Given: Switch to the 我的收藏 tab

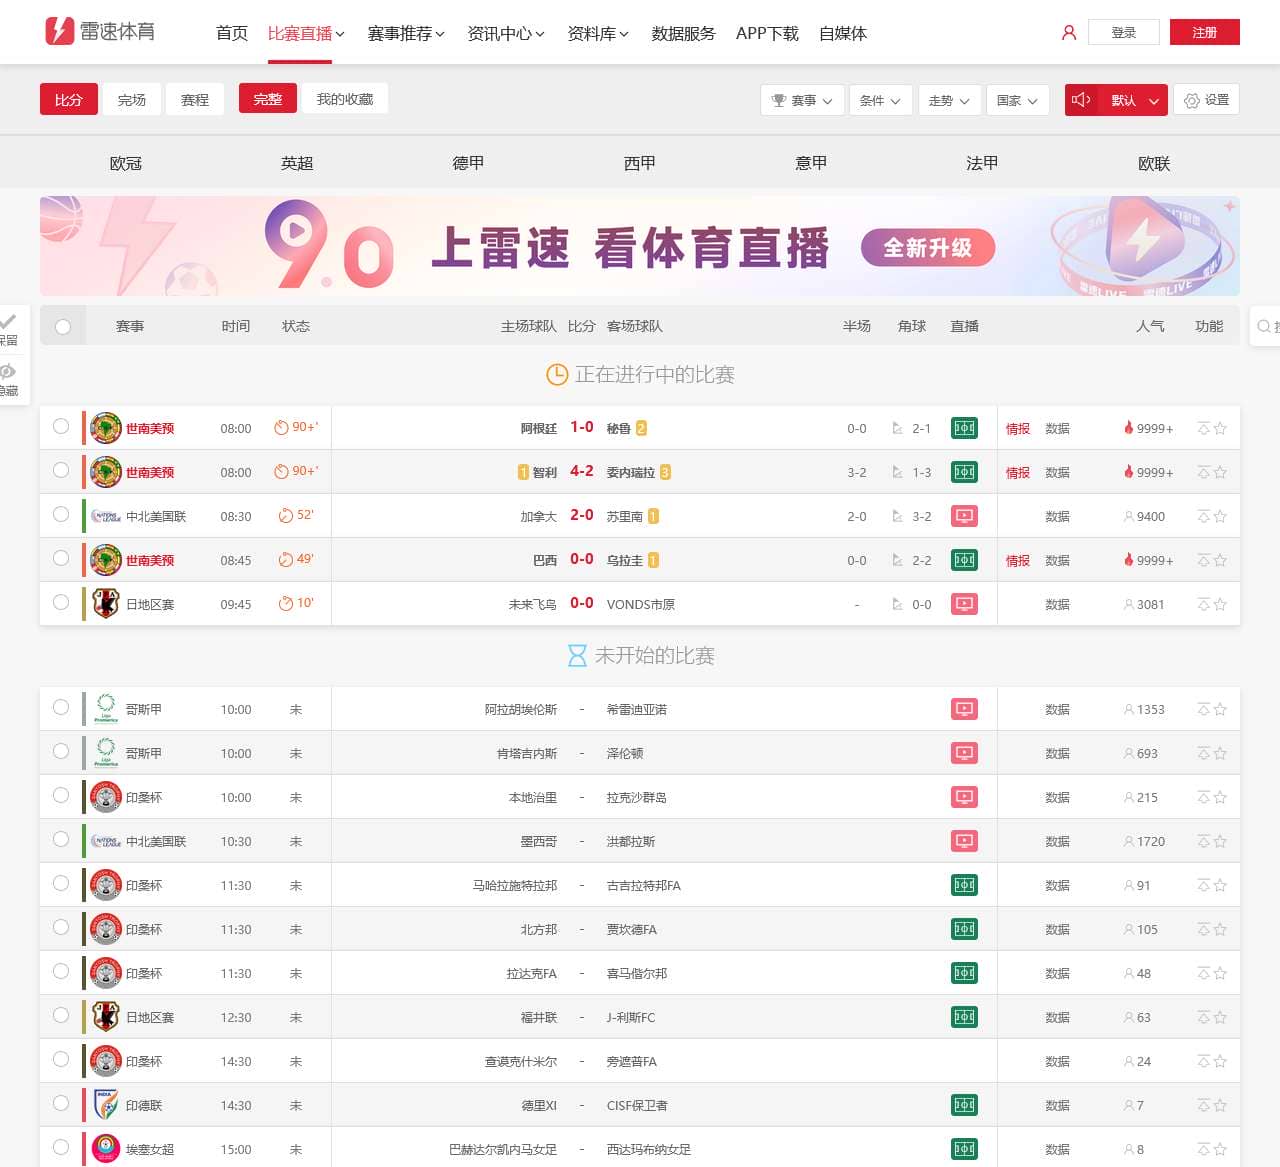Looking at the screenshot, I should (x=345, y=99).
